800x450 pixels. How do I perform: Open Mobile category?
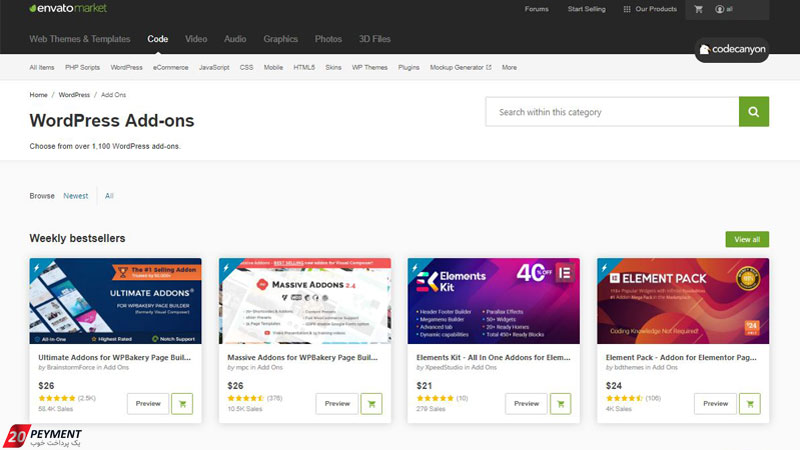[273, 67]
